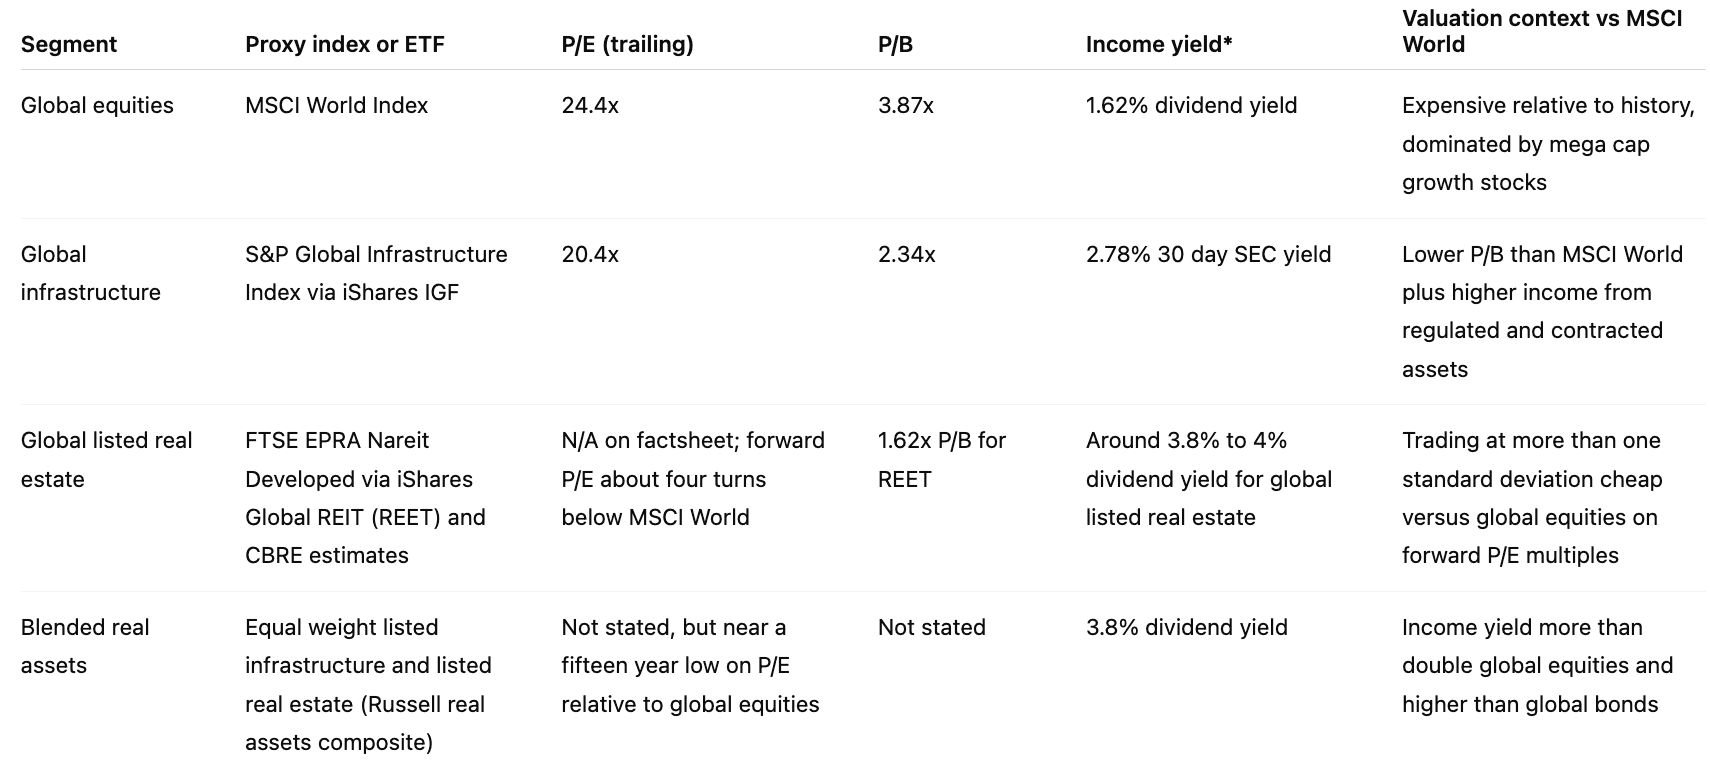The height and width of the screenshot is (764, 1710).
Task: Select the 1.62x P/B for REET cell
Action: pos(941,459)
